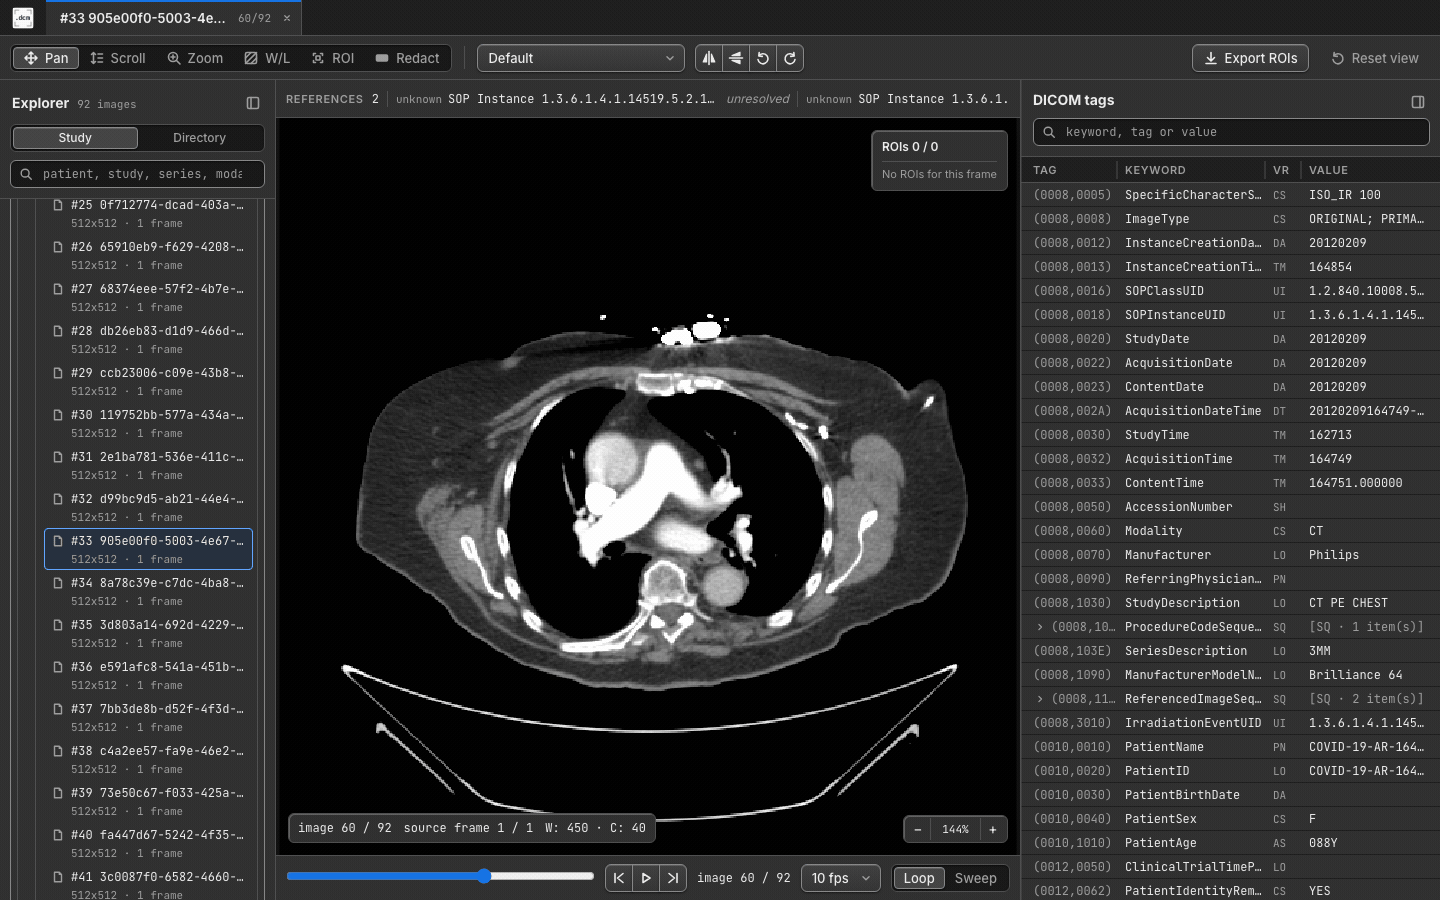1440x900 pixels.
Task: Rotate the image counter-clockwise
Action: (763, 58)
